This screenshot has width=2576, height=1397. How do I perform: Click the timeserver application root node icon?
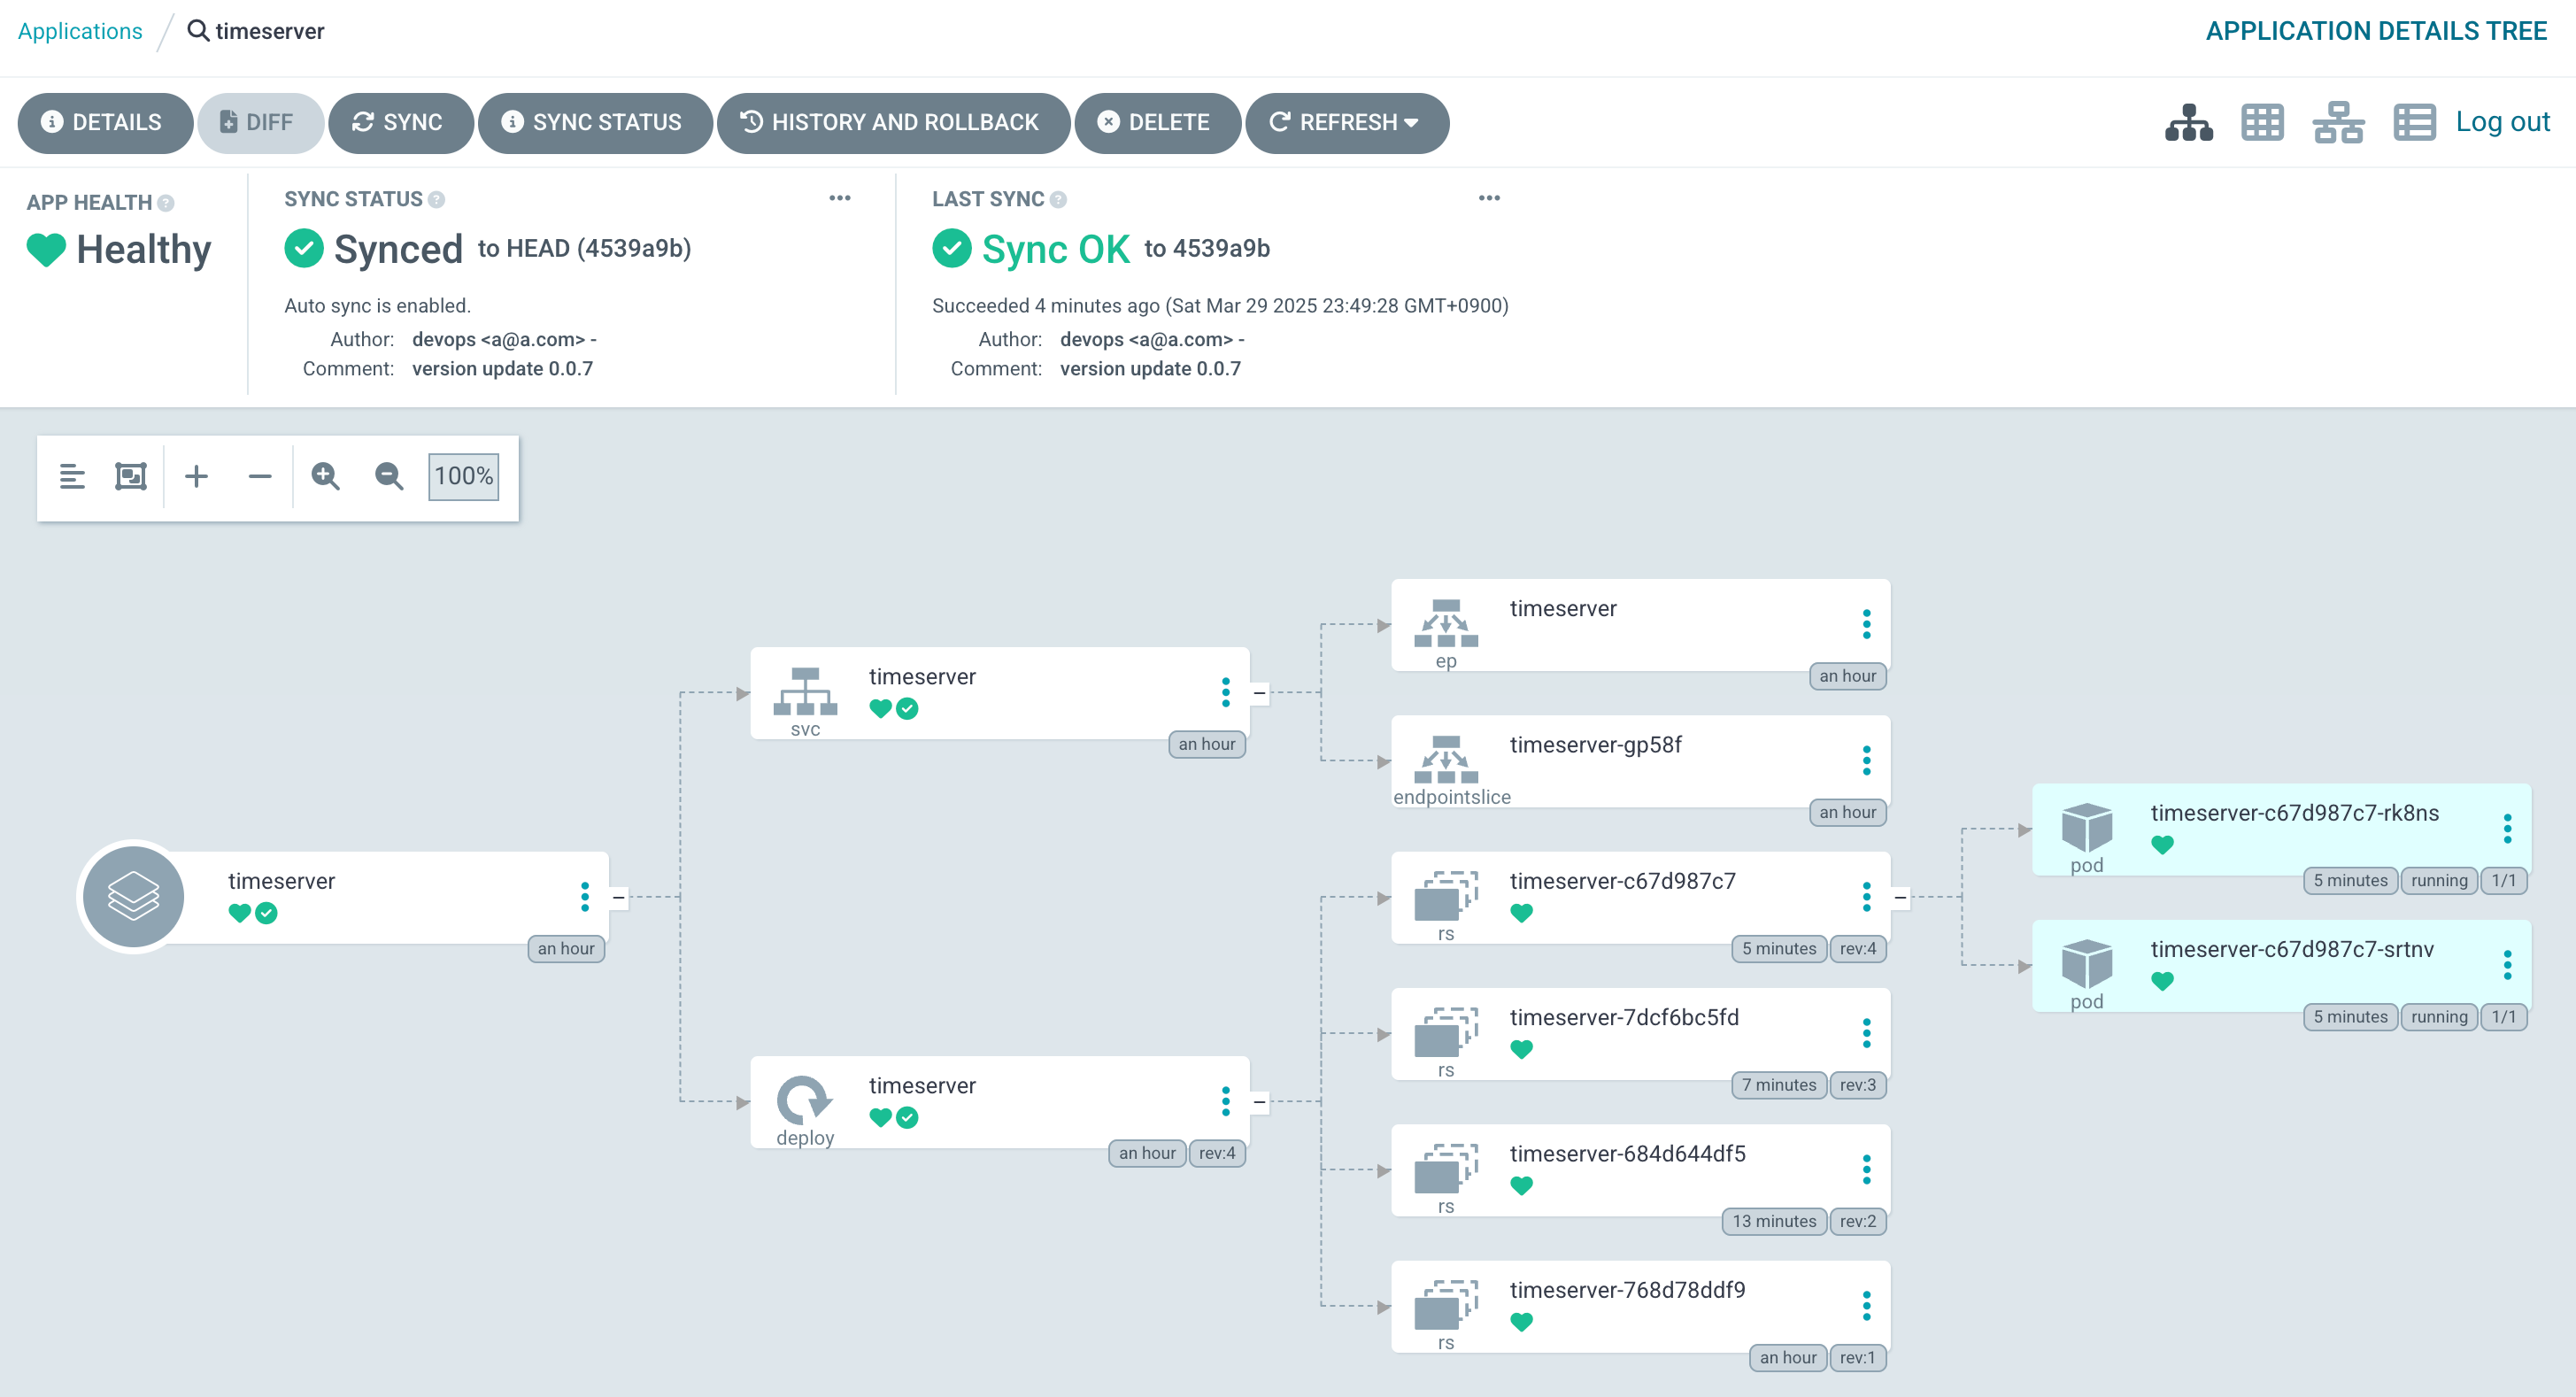tap(133, 897)
